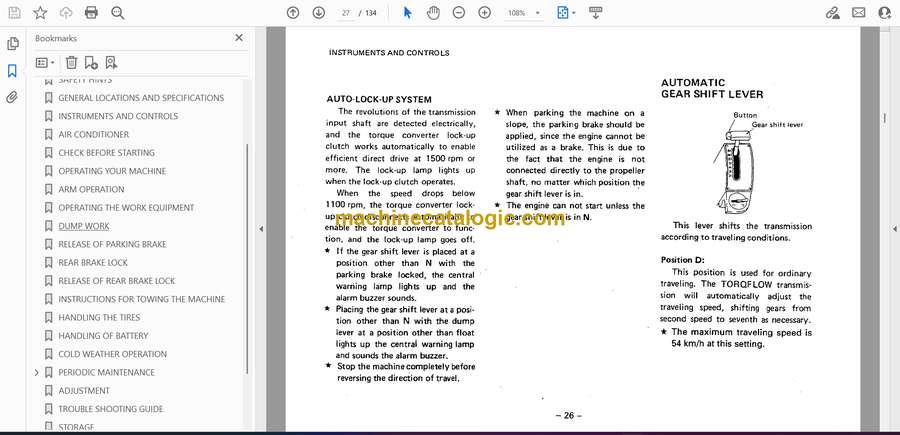
Task: Add a new bookmark icon
Action: [x=91, y=63]
